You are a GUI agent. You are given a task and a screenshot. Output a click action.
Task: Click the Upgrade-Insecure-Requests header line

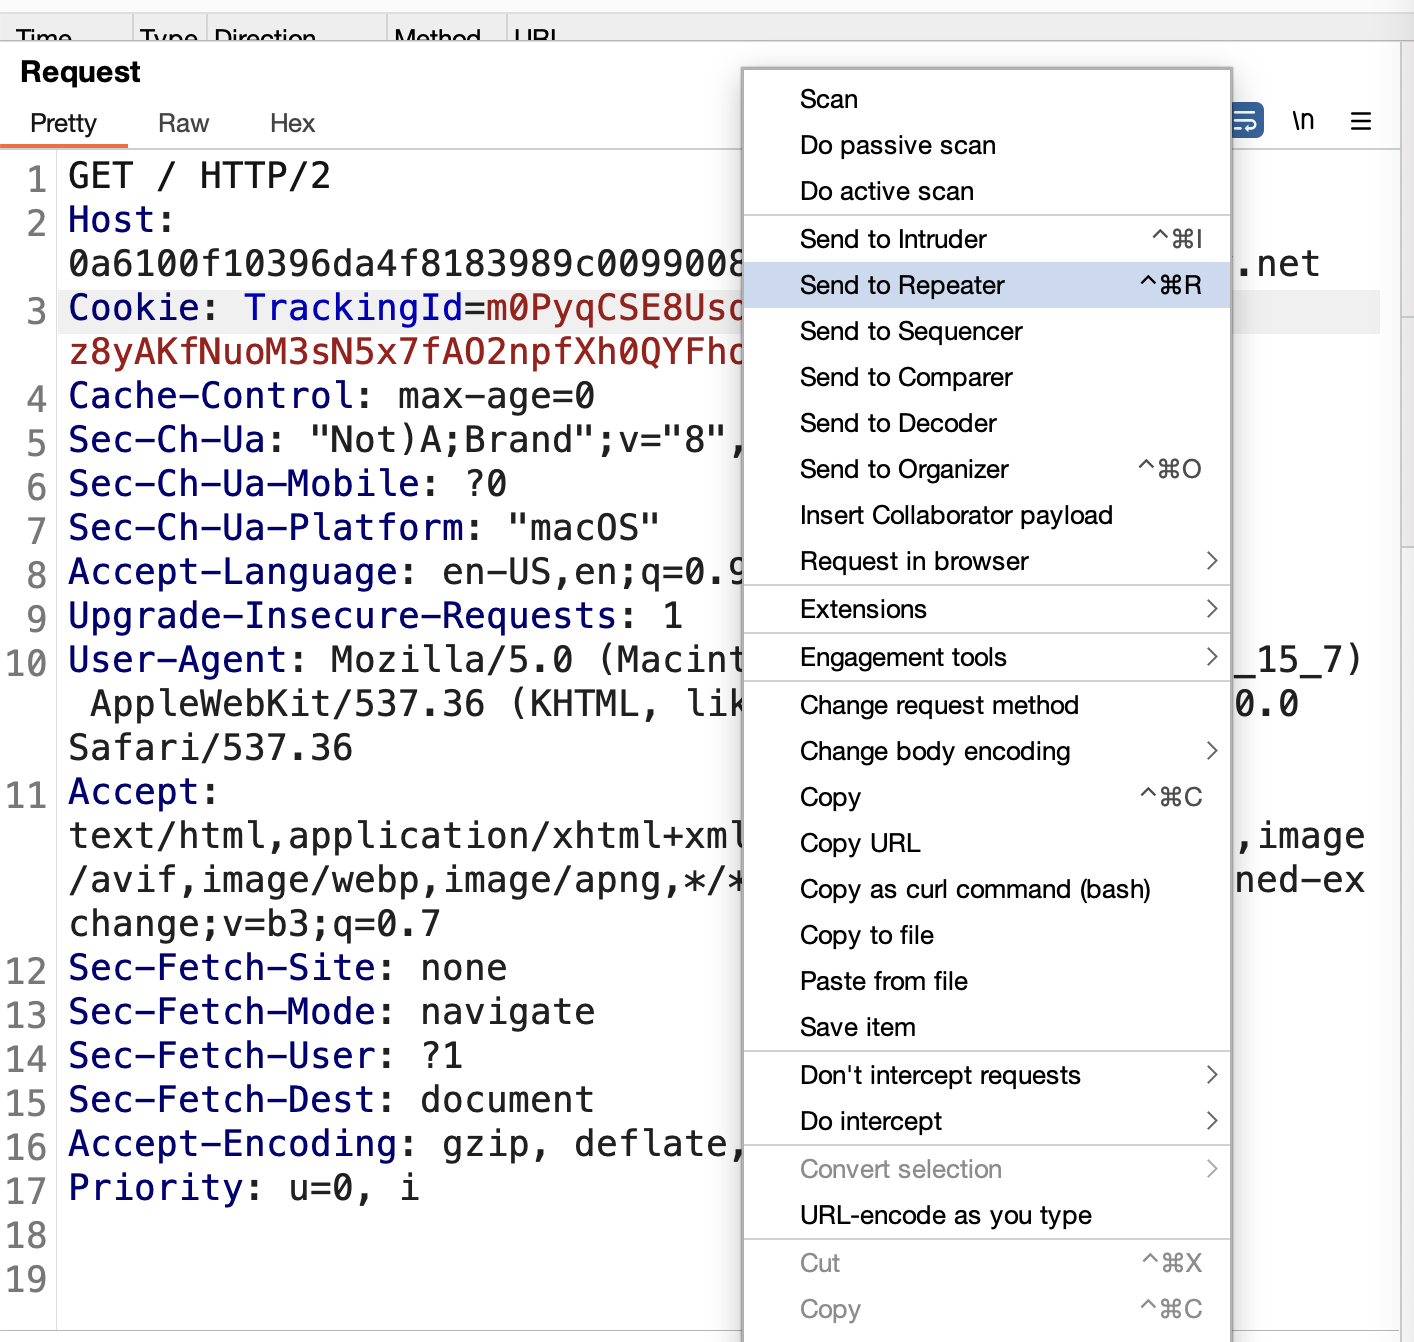click(x=376, y=616)
